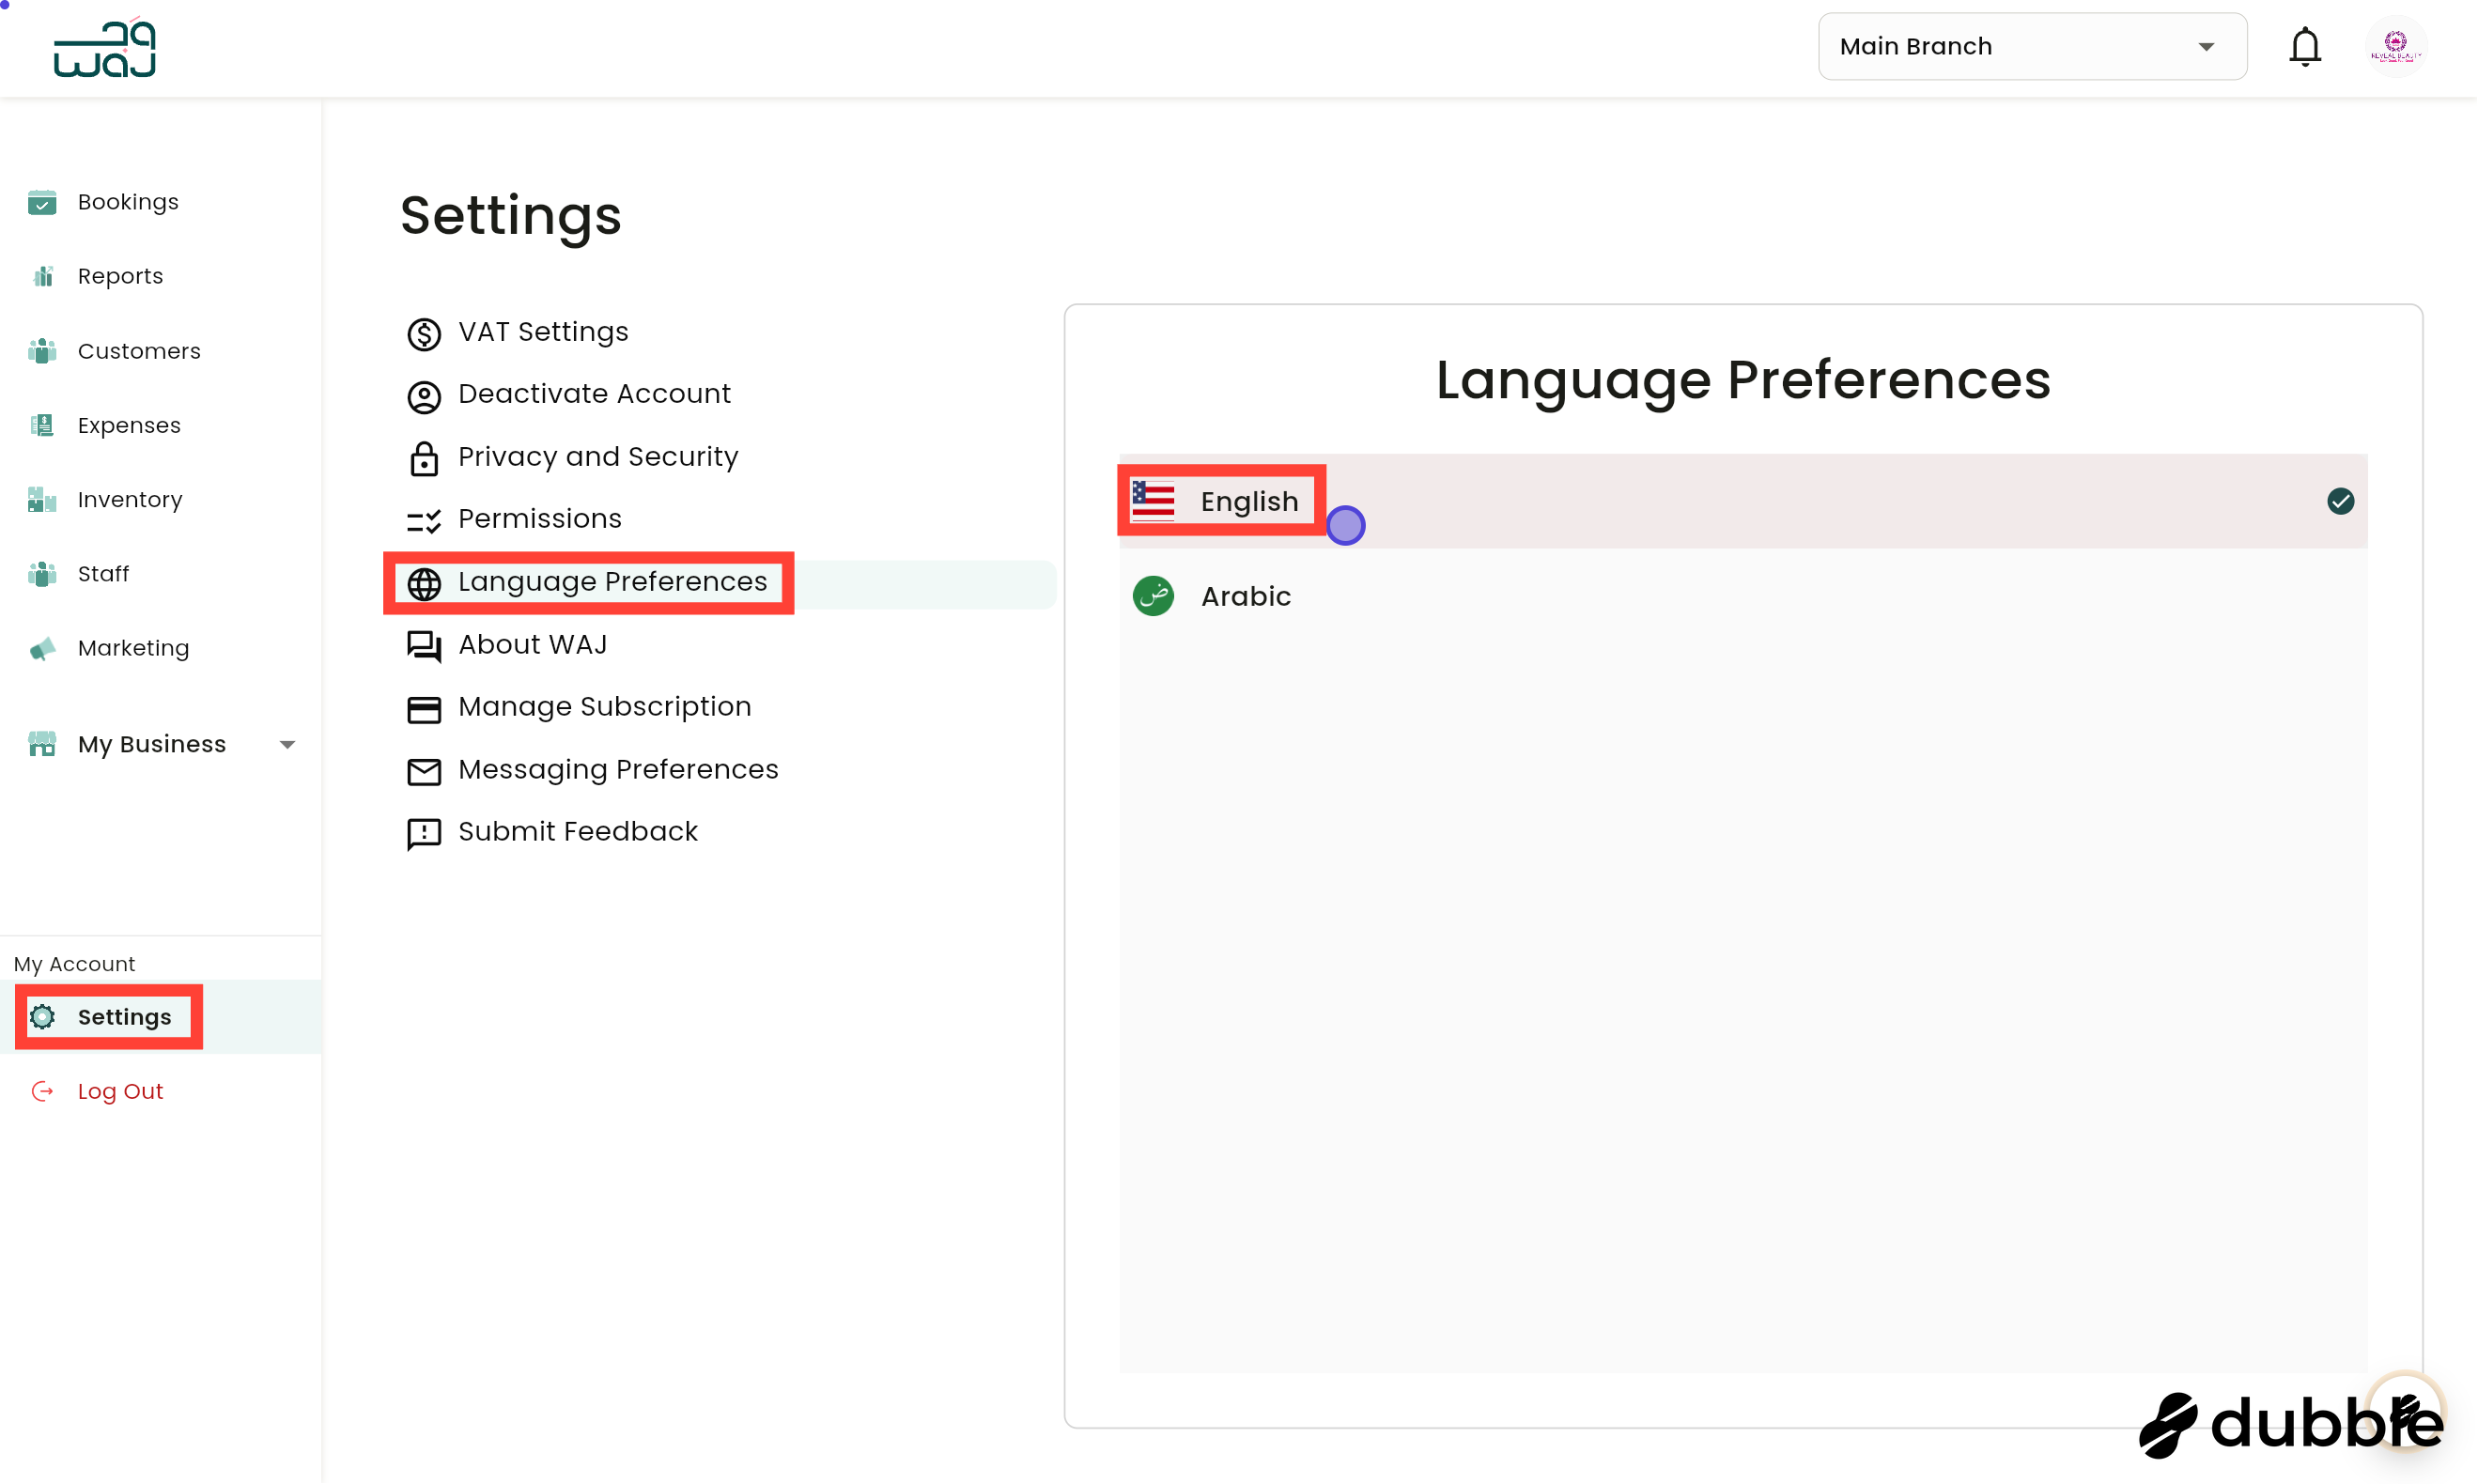The image size is (2478, 1484).
Task: Click the Expenses icon in sidebar
Action: point(42,424)
